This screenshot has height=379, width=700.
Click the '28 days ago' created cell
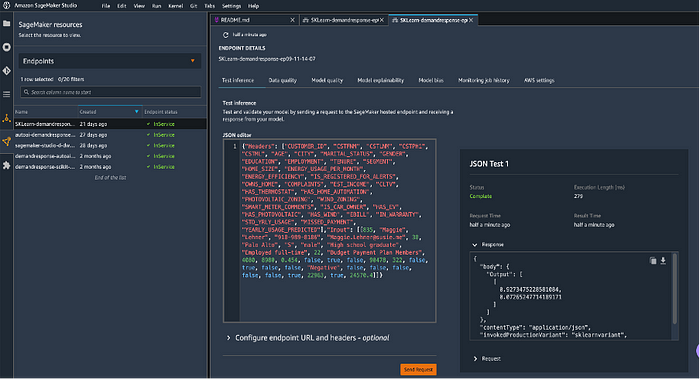93,146
